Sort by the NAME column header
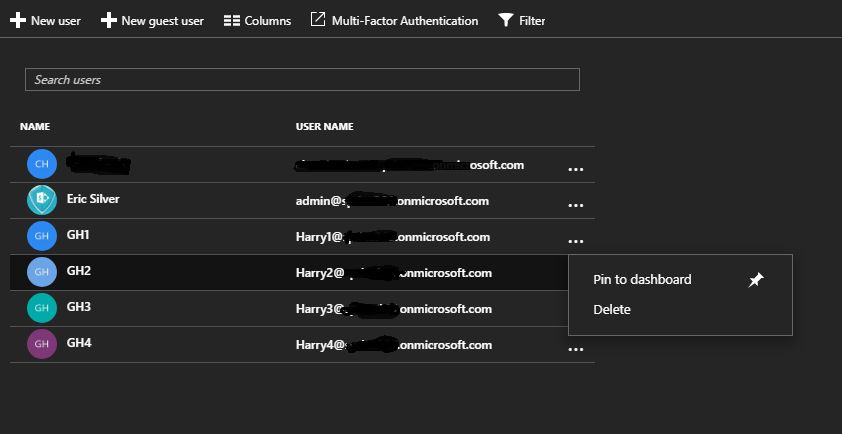This screenshot has height=434, width=842. (35, 127)
